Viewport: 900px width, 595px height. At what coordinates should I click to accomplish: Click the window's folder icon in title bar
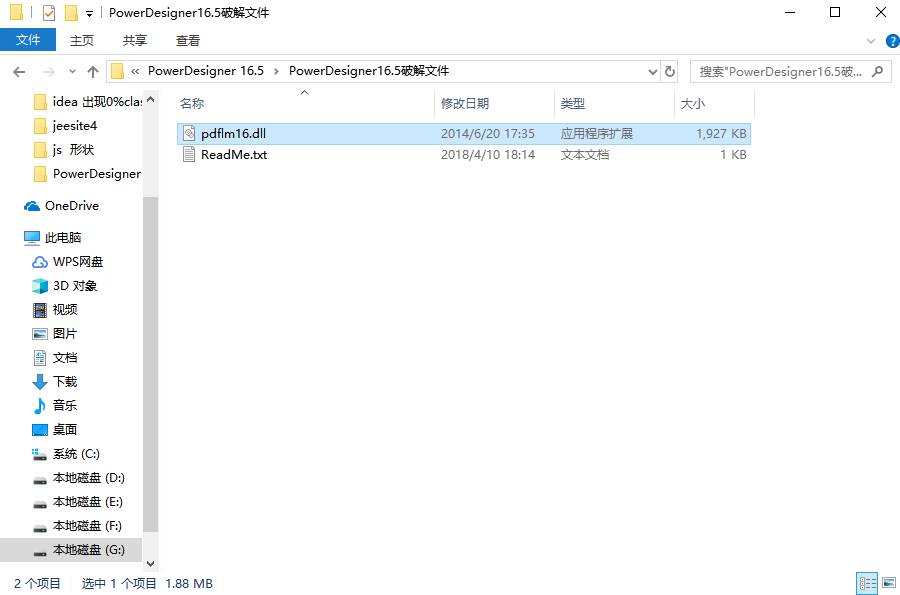click(16, 12)
